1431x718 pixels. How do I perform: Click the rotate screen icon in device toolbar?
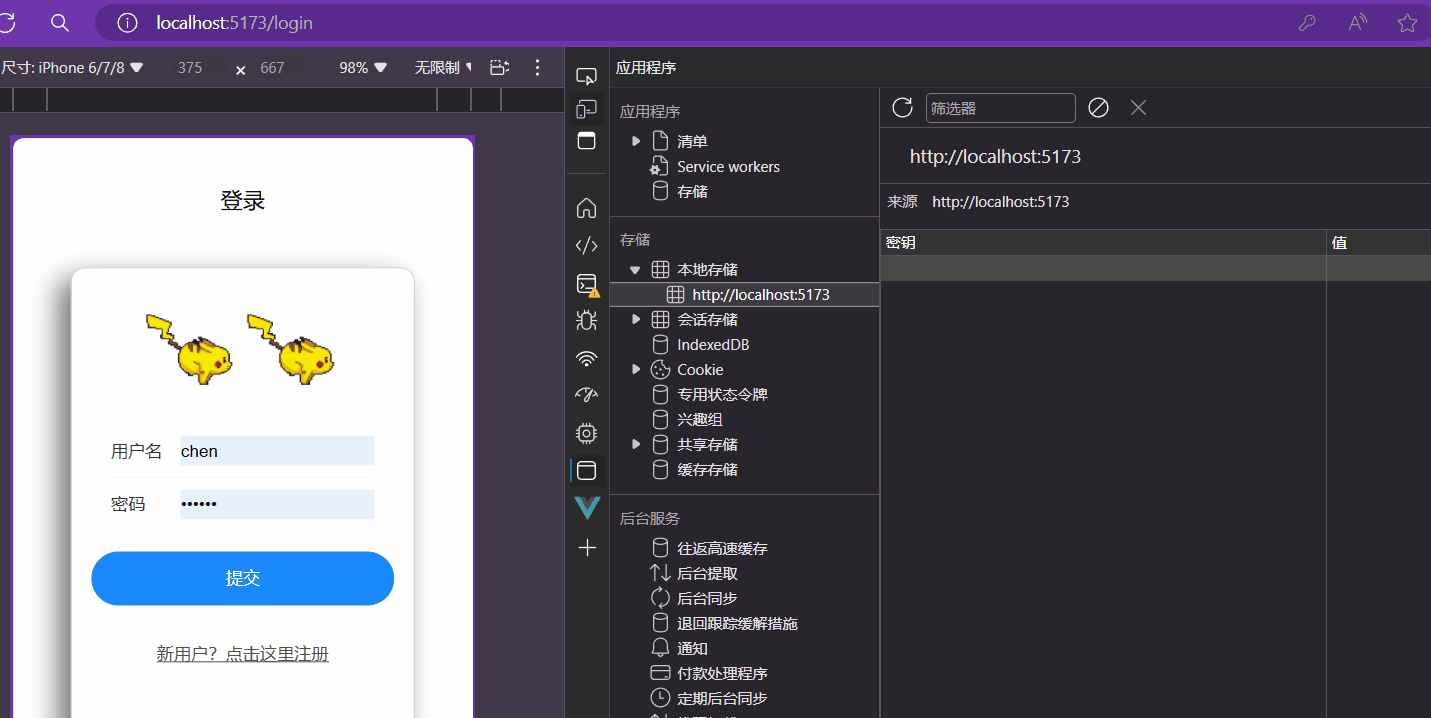pos(499,68)
